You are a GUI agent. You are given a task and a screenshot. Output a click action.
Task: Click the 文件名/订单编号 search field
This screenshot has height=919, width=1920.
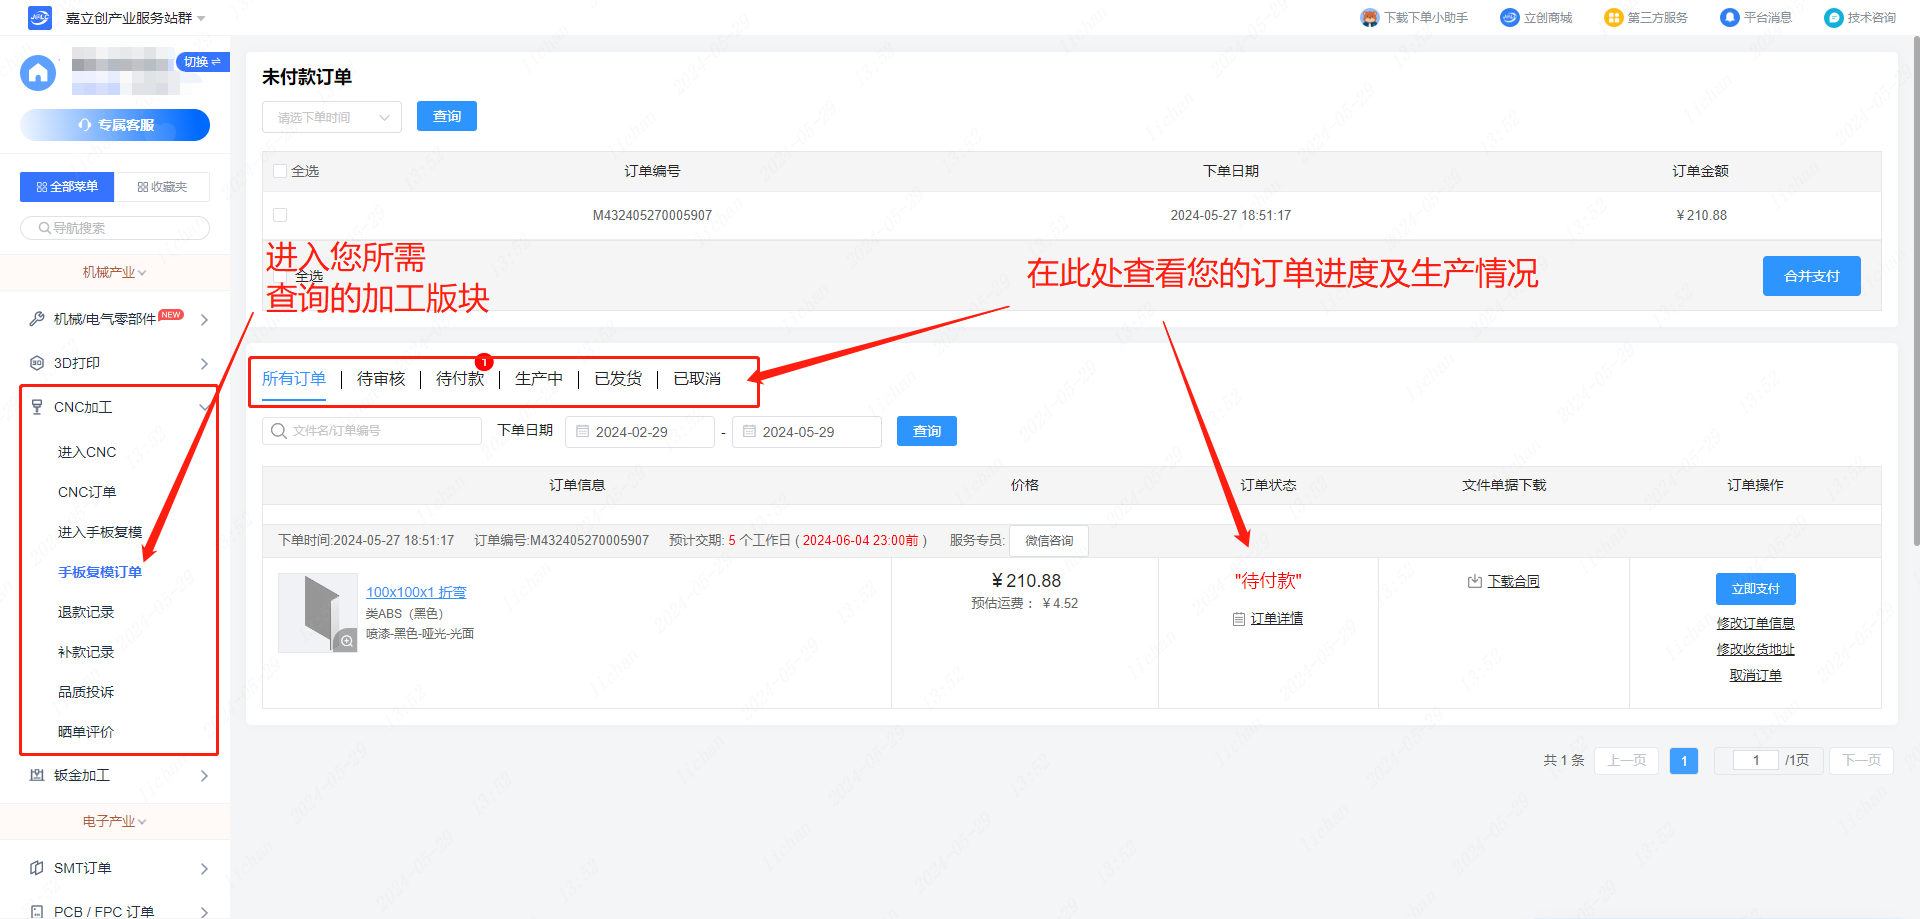(x=372, y=431)
